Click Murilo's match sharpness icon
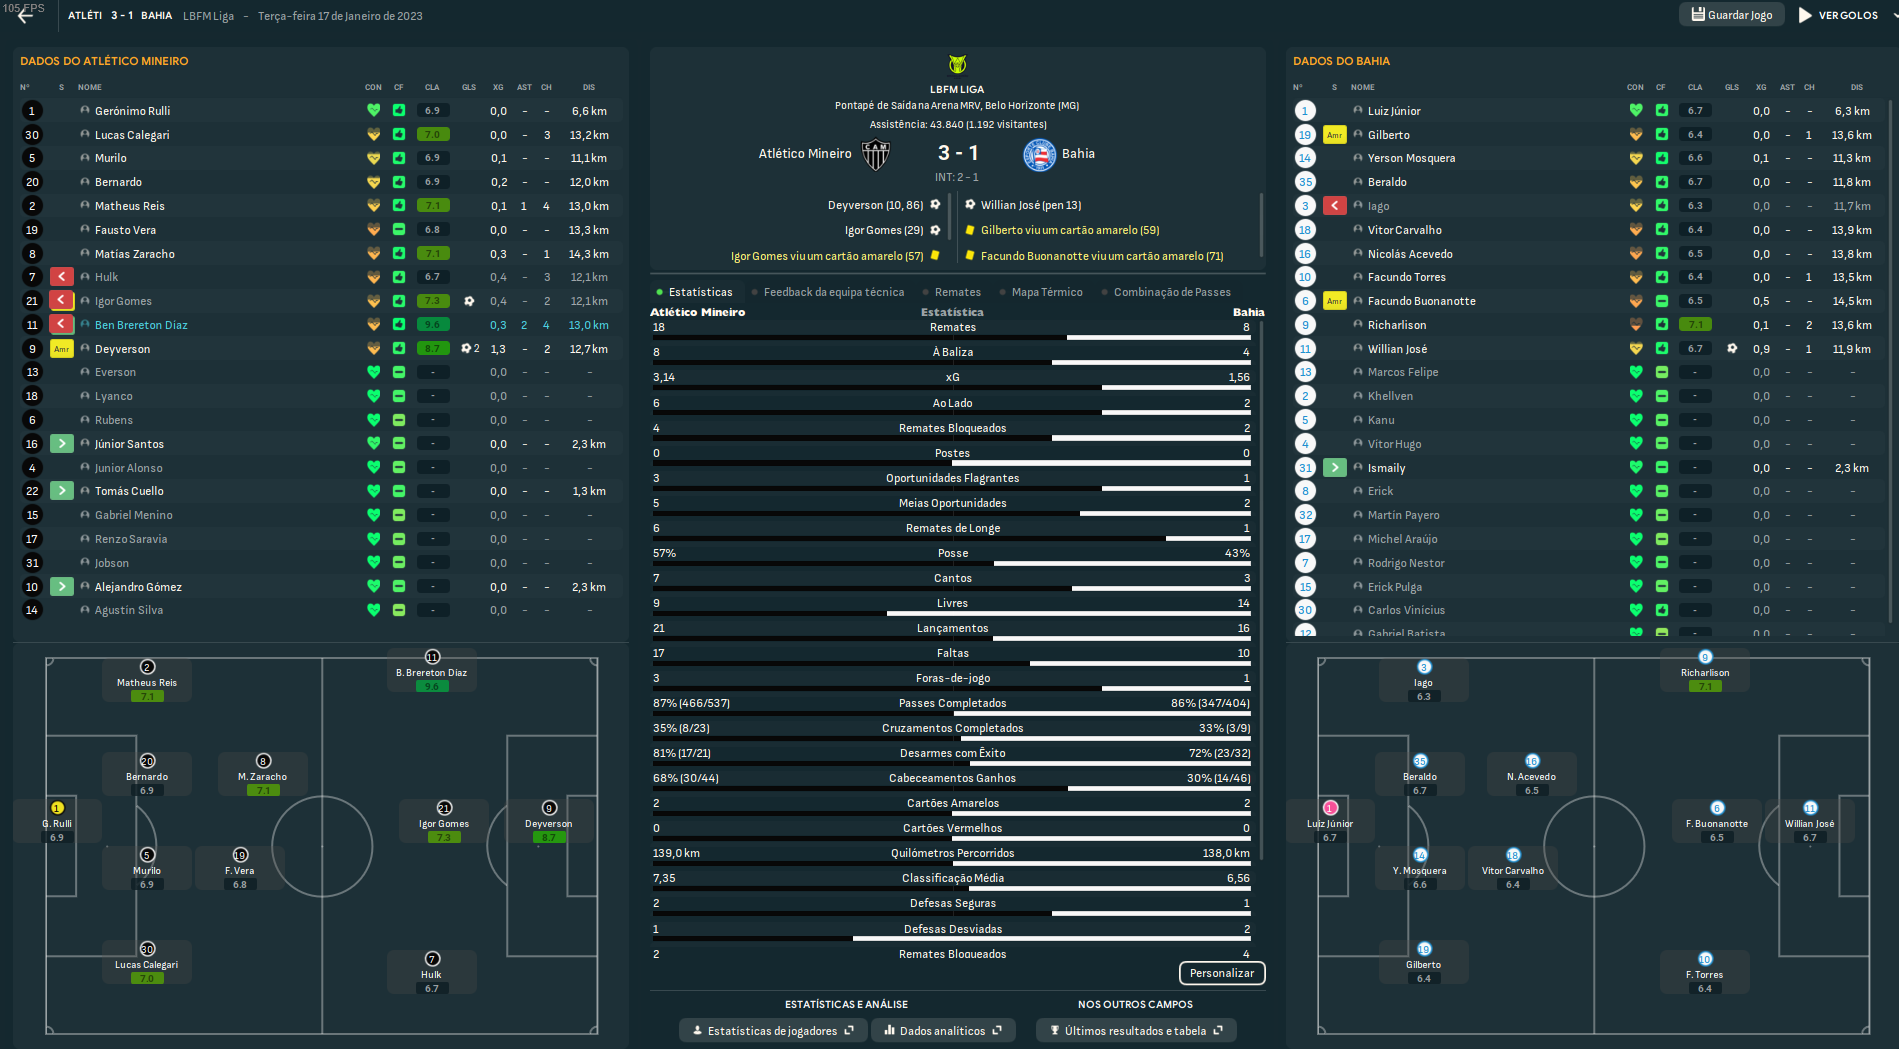The image size is (1899, 1049). pyautogui.click(x=398, y=158)
